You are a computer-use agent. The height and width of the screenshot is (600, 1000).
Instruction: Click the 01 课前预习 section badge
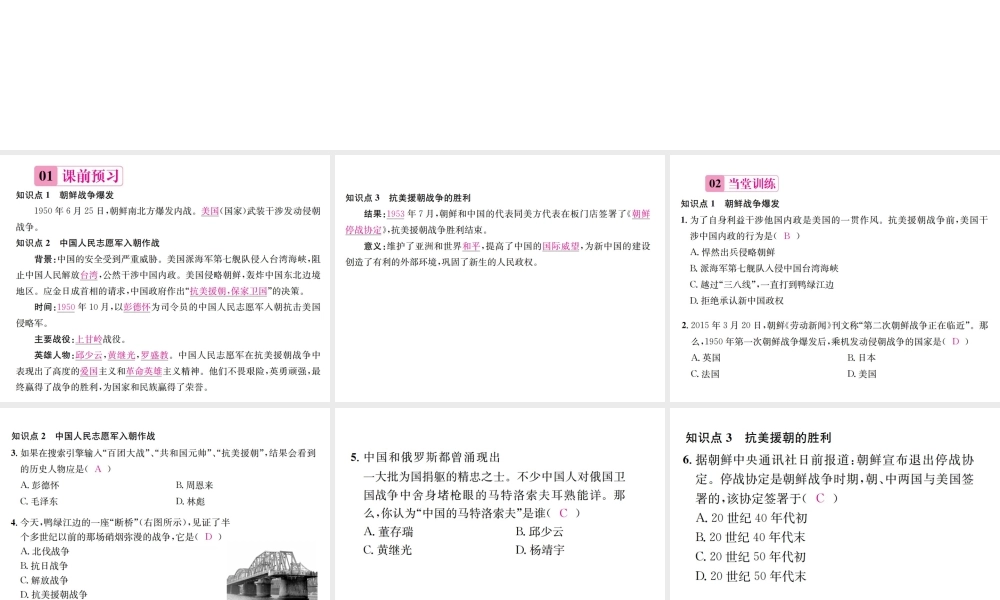(78, 176)
